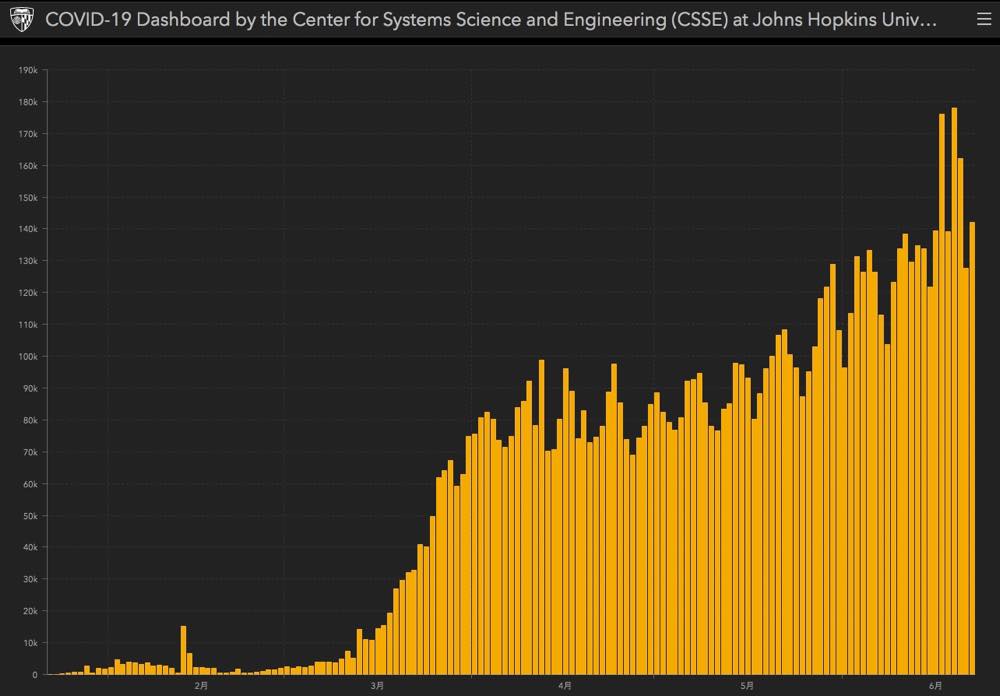This screenshot has height=696, width=1000.
Task: Click the 4月 x-axis label
Action: pos(564,686)
